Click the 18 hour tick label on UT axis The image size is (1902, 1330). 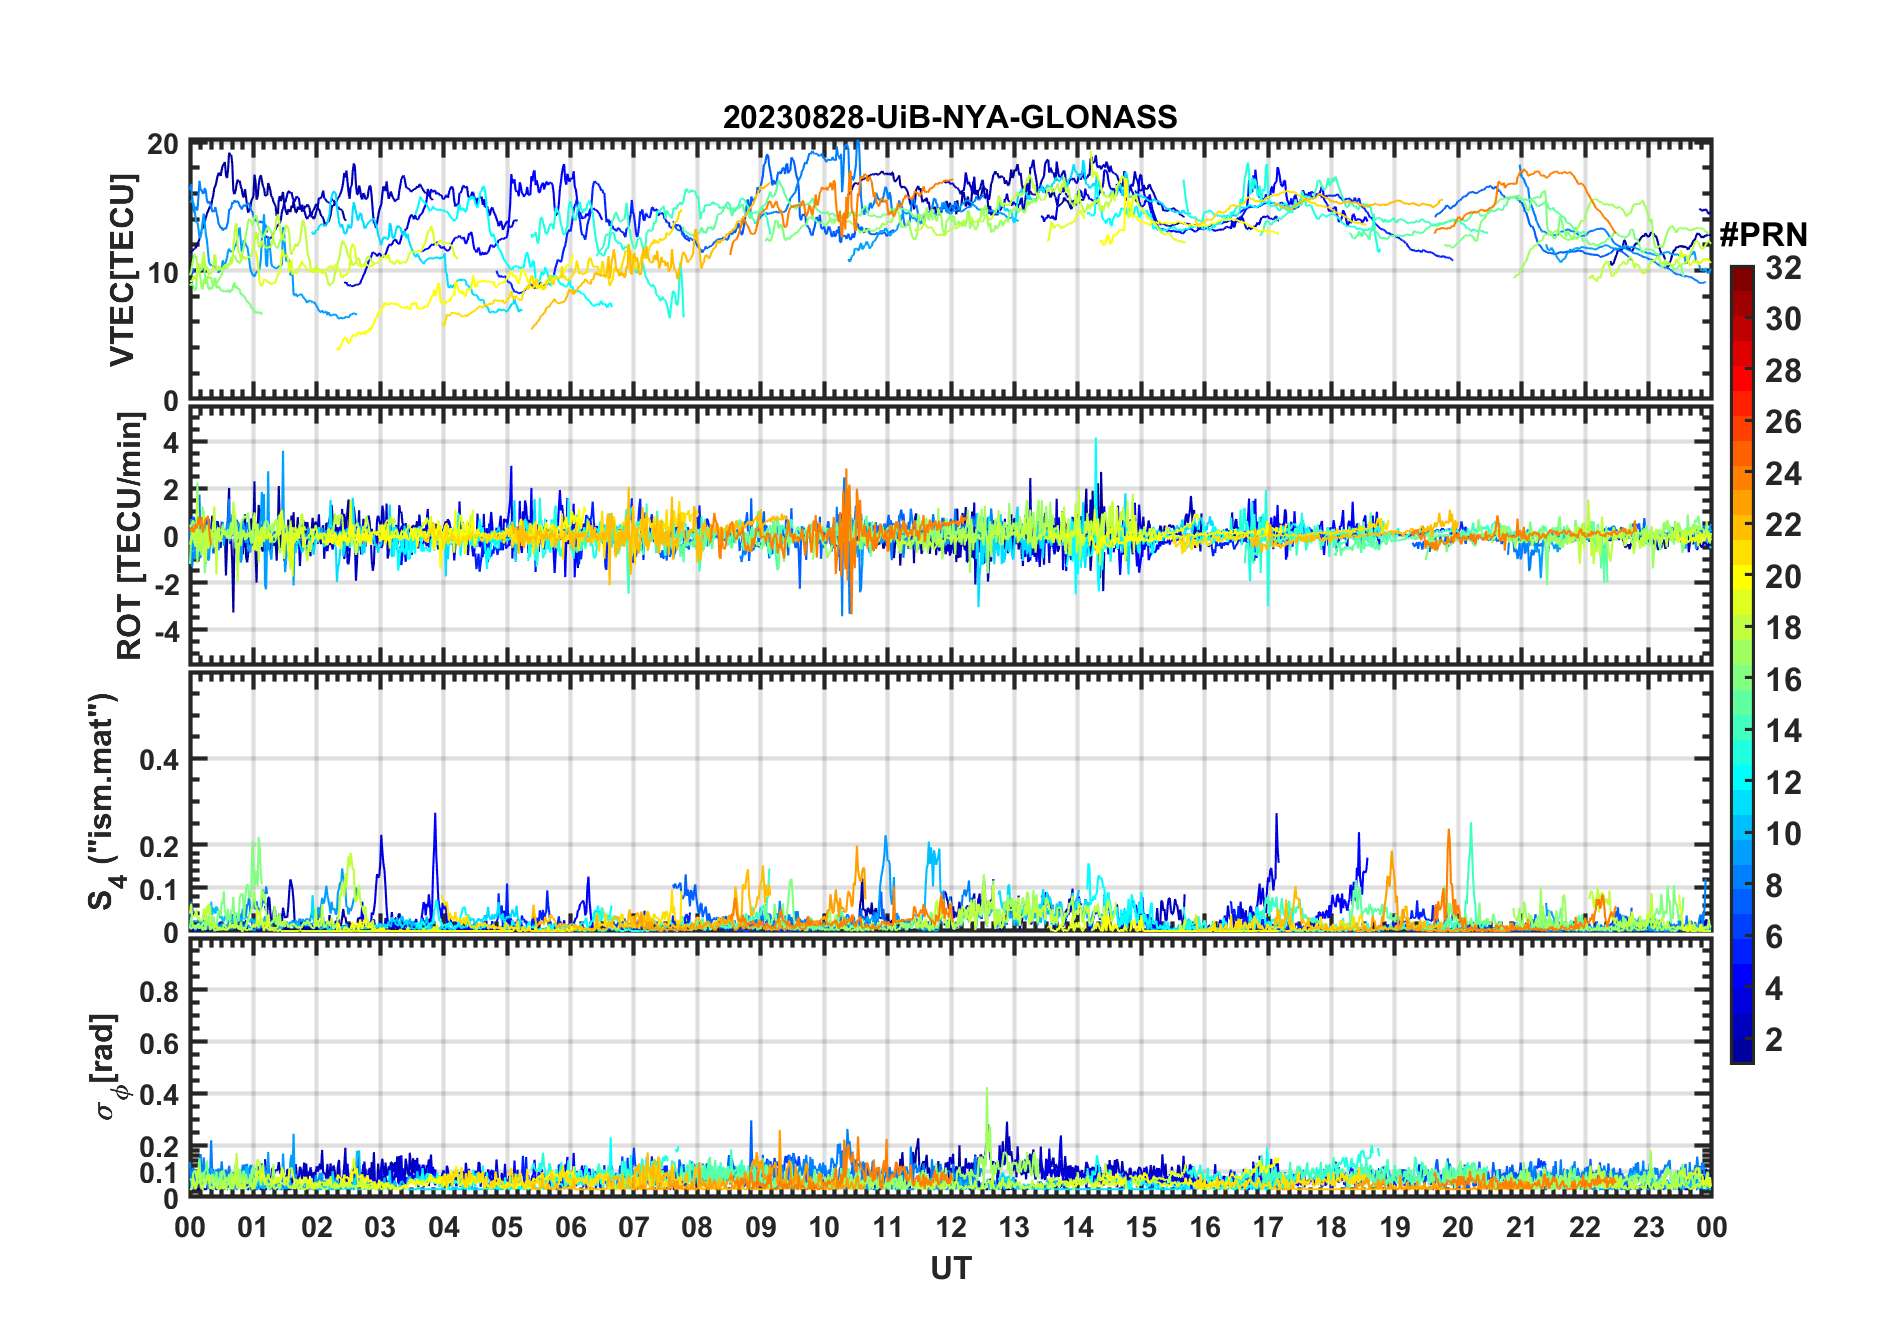1331,1227
